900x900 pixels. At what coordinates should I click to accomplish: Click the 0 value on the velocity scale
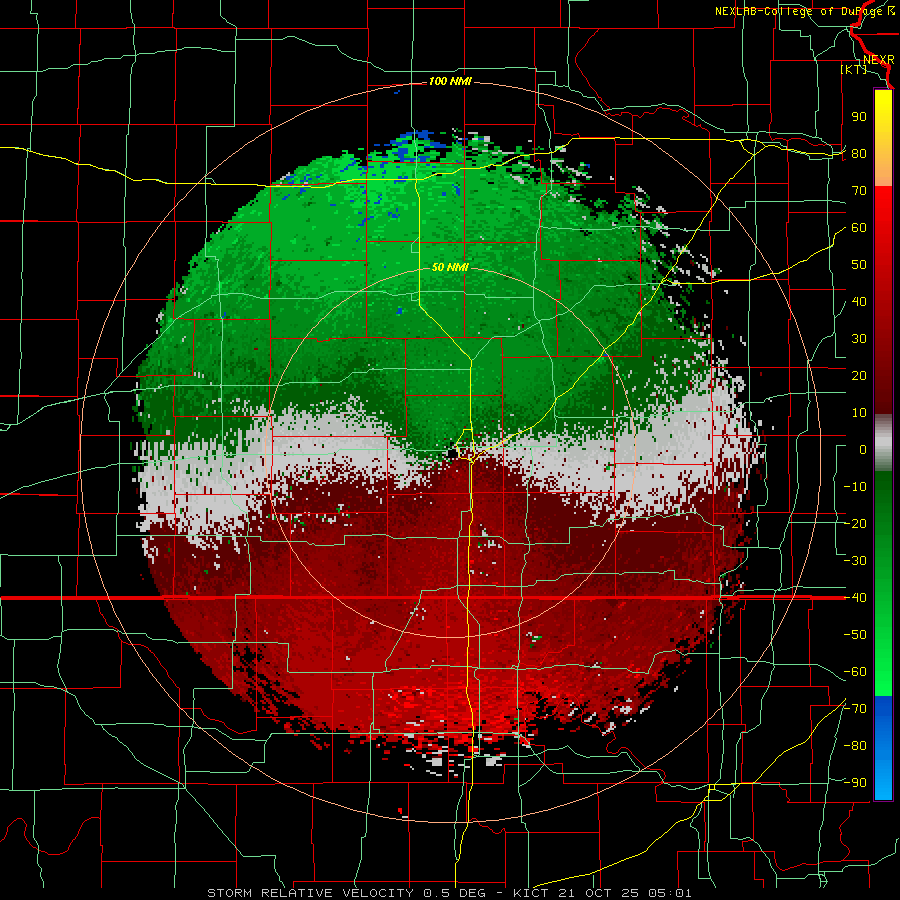point(863,450)
